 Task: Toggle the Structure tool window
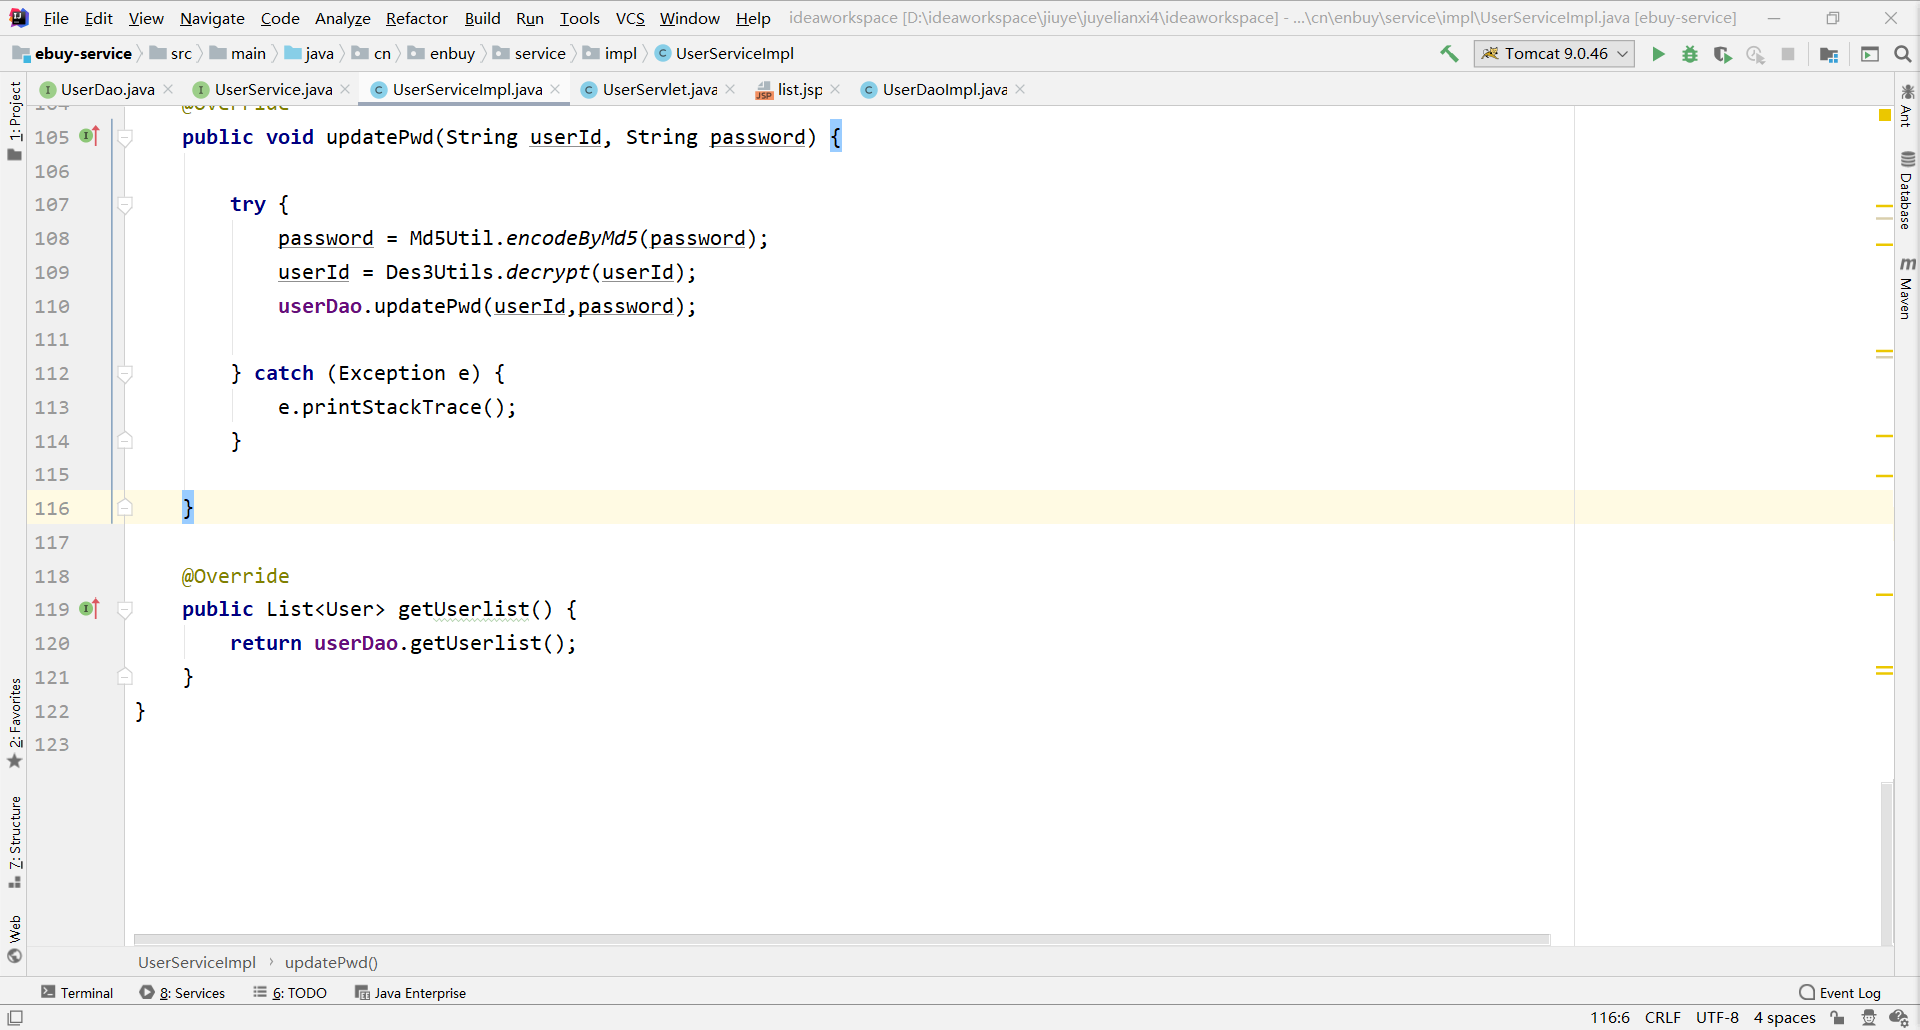15,842
